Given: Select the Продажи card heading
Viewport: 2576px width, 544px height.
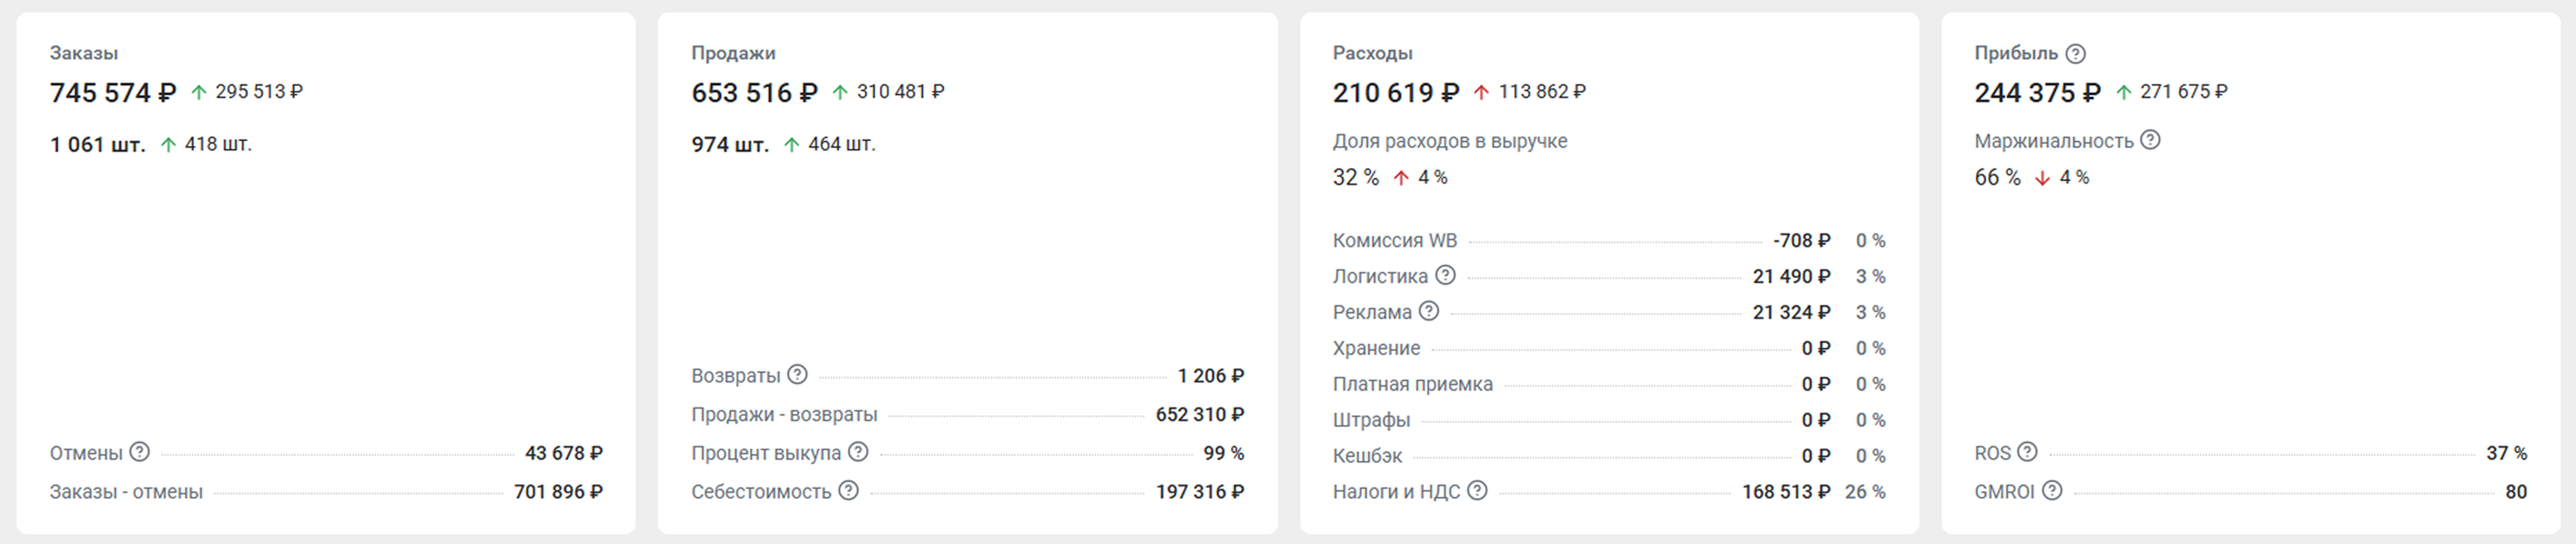Looking at the screenshot, I should click(x=733, y=53).
